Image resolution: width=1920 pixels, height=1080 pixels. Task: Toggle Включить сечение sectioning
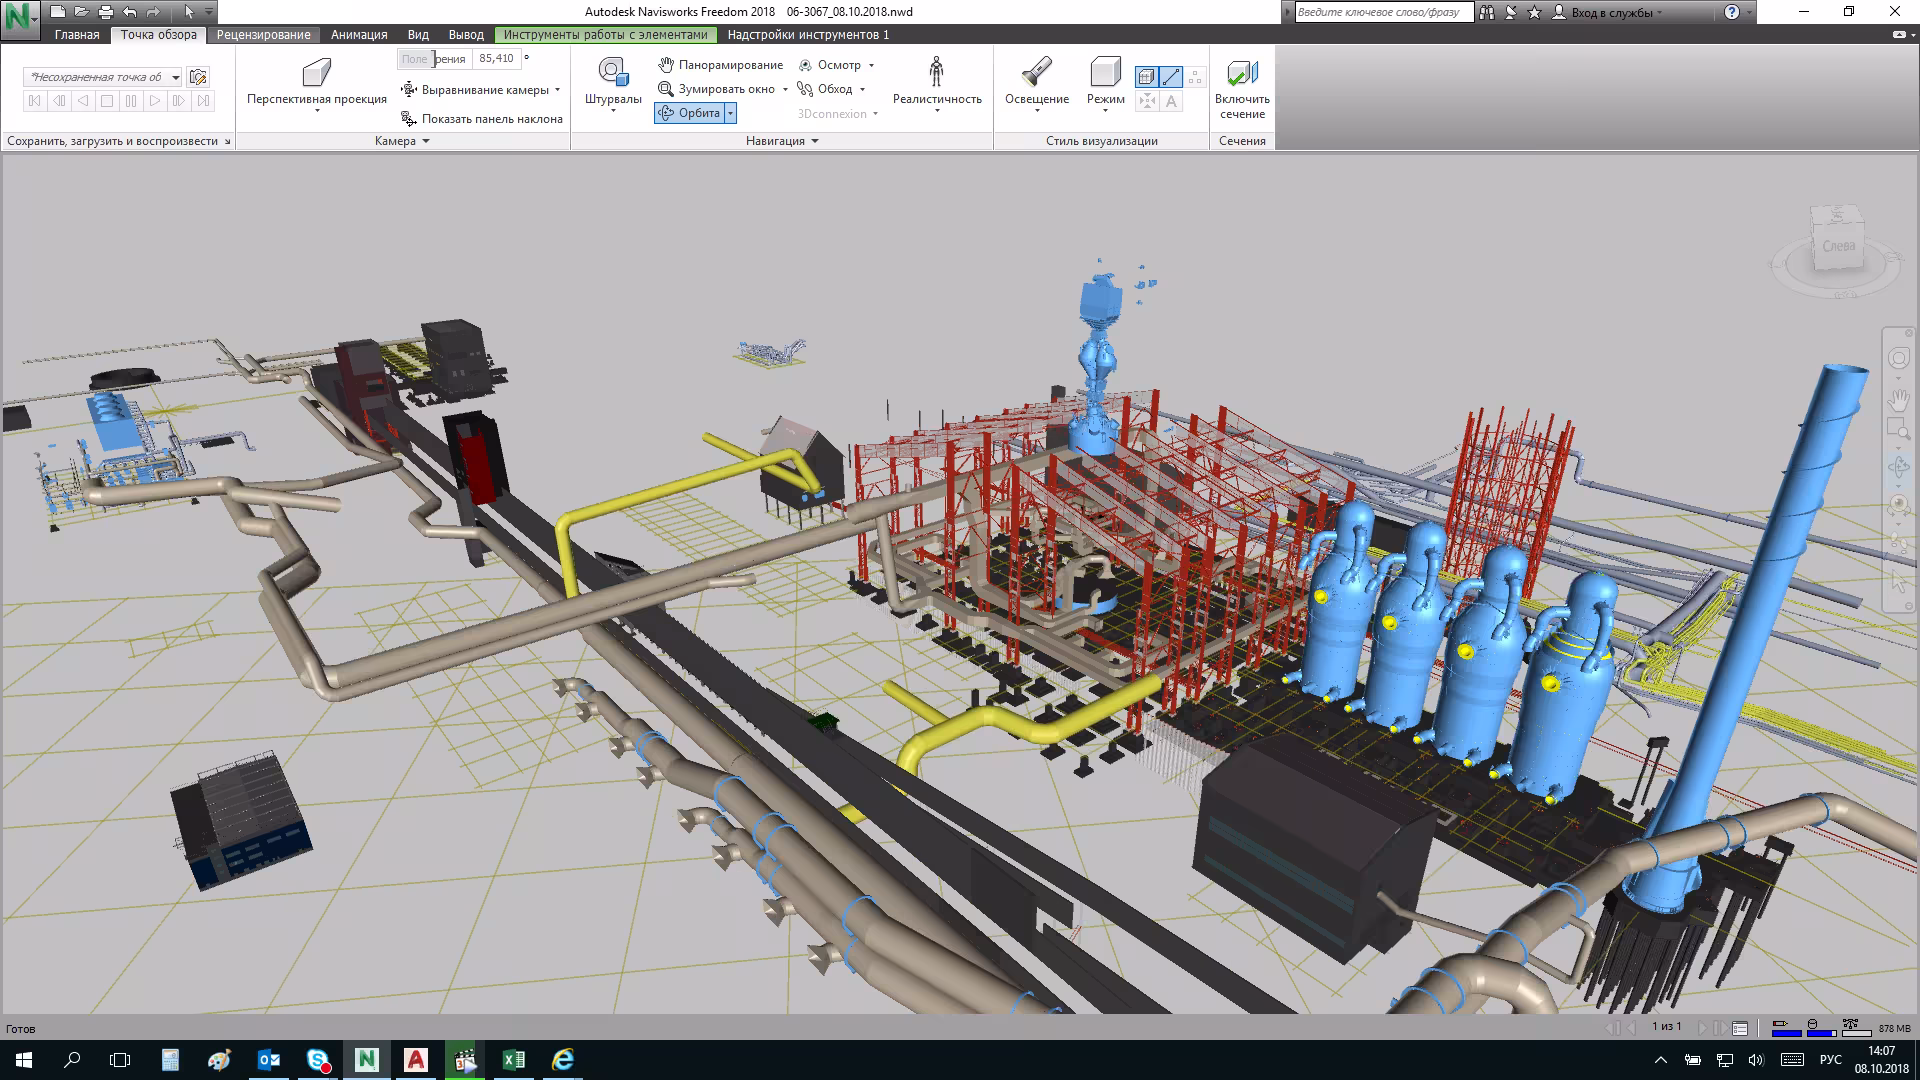(x=1242, y=75)
